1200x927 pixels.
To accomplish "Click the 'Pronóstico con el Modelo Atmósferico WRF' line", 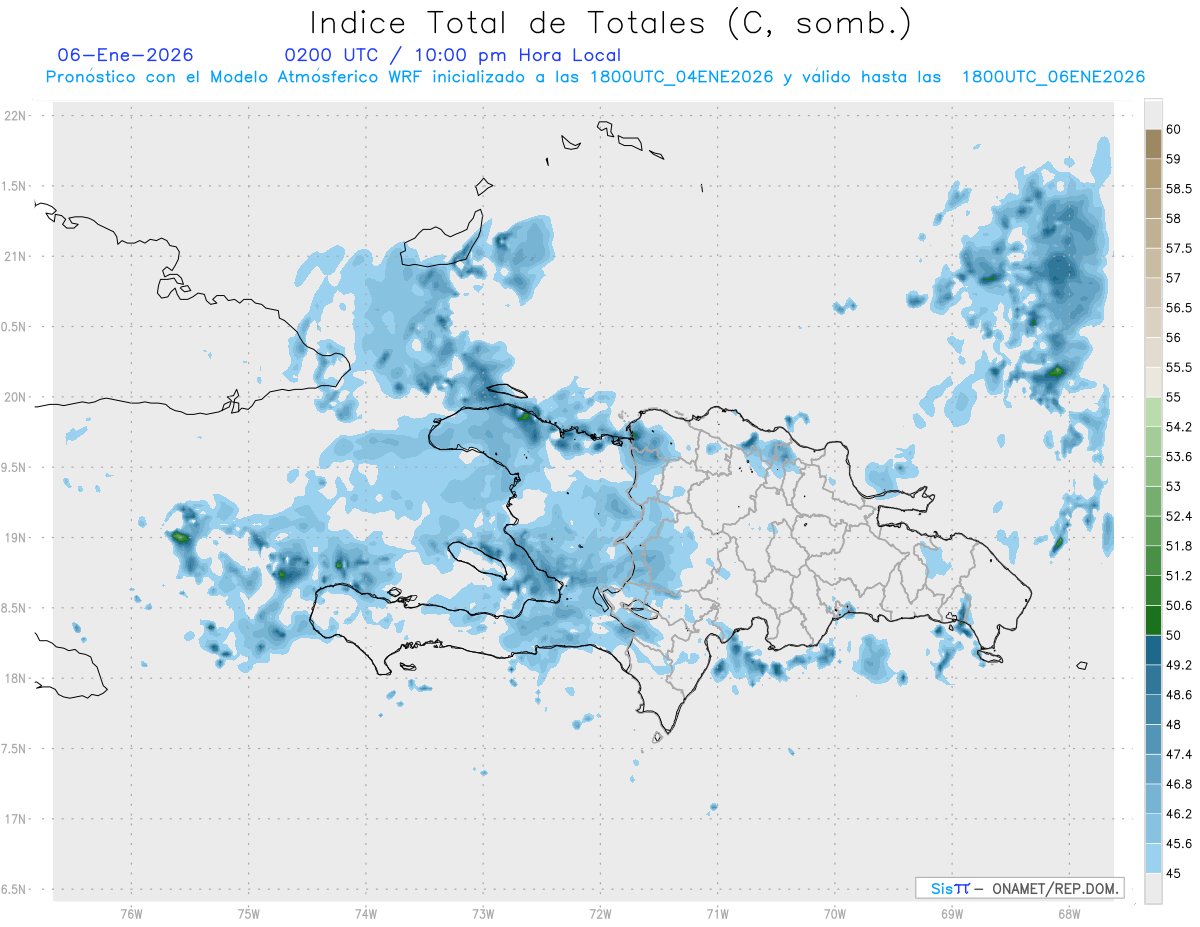I will coord(595,77).
